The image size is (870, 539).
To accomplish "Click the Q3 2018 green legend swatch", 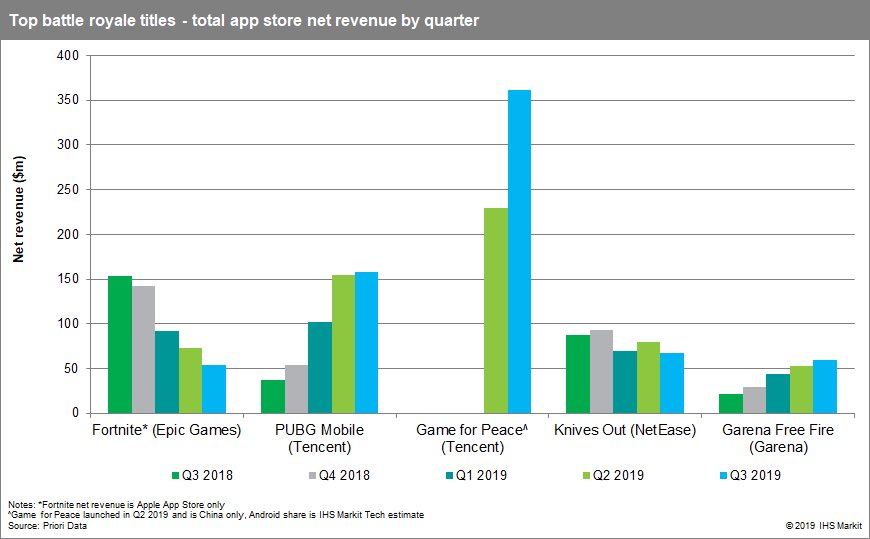I will (x=176, y=476).
